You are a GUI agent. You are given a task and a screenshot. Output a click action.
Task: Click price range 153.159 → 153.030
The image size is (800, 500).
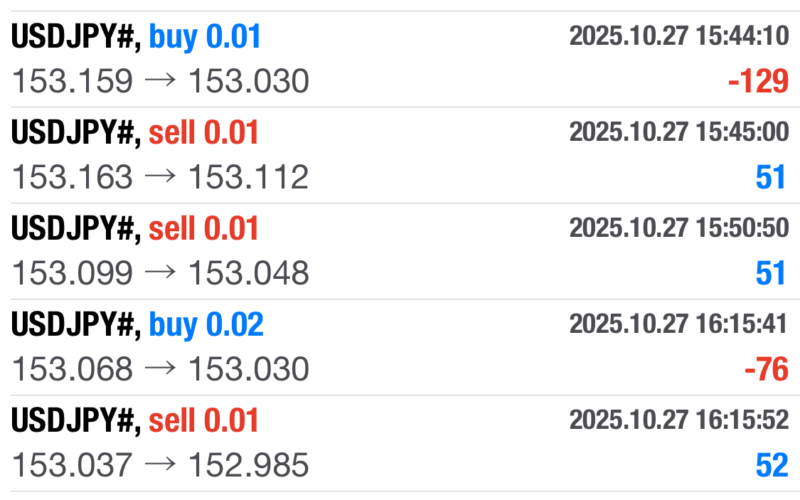(x=160, y=81)
